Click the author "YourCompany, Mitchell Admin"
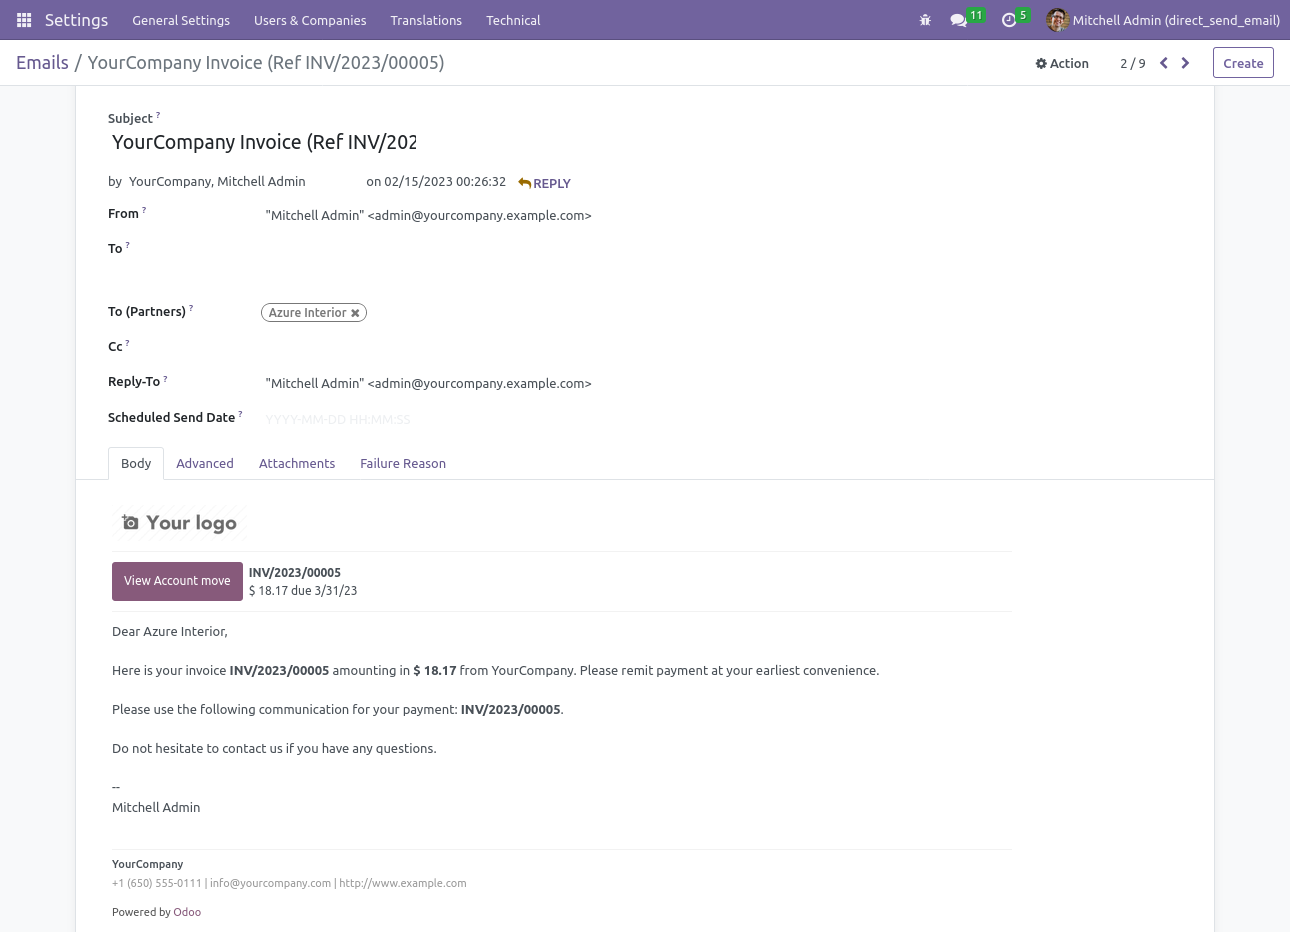The width and height of the screenshot is (1290, 932). (217, 181)
